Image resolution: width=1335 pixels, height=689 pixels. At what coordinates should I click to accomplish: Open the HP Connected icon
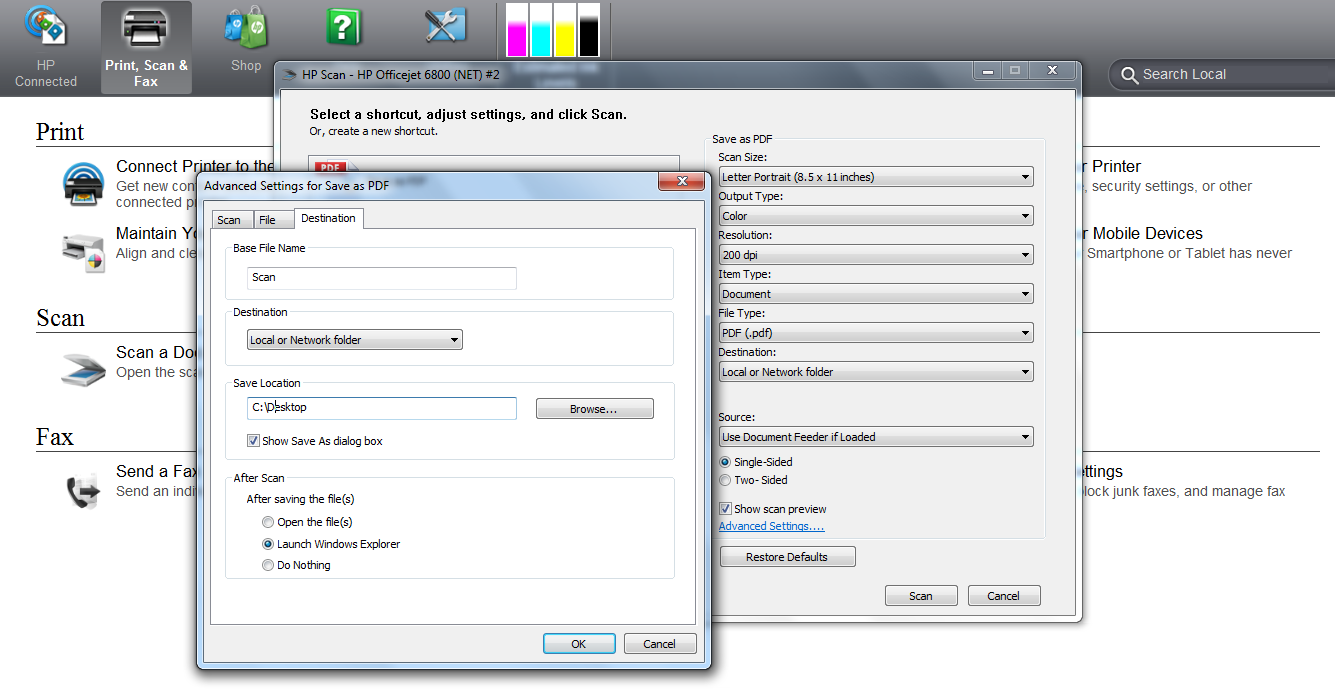(45, 28)
